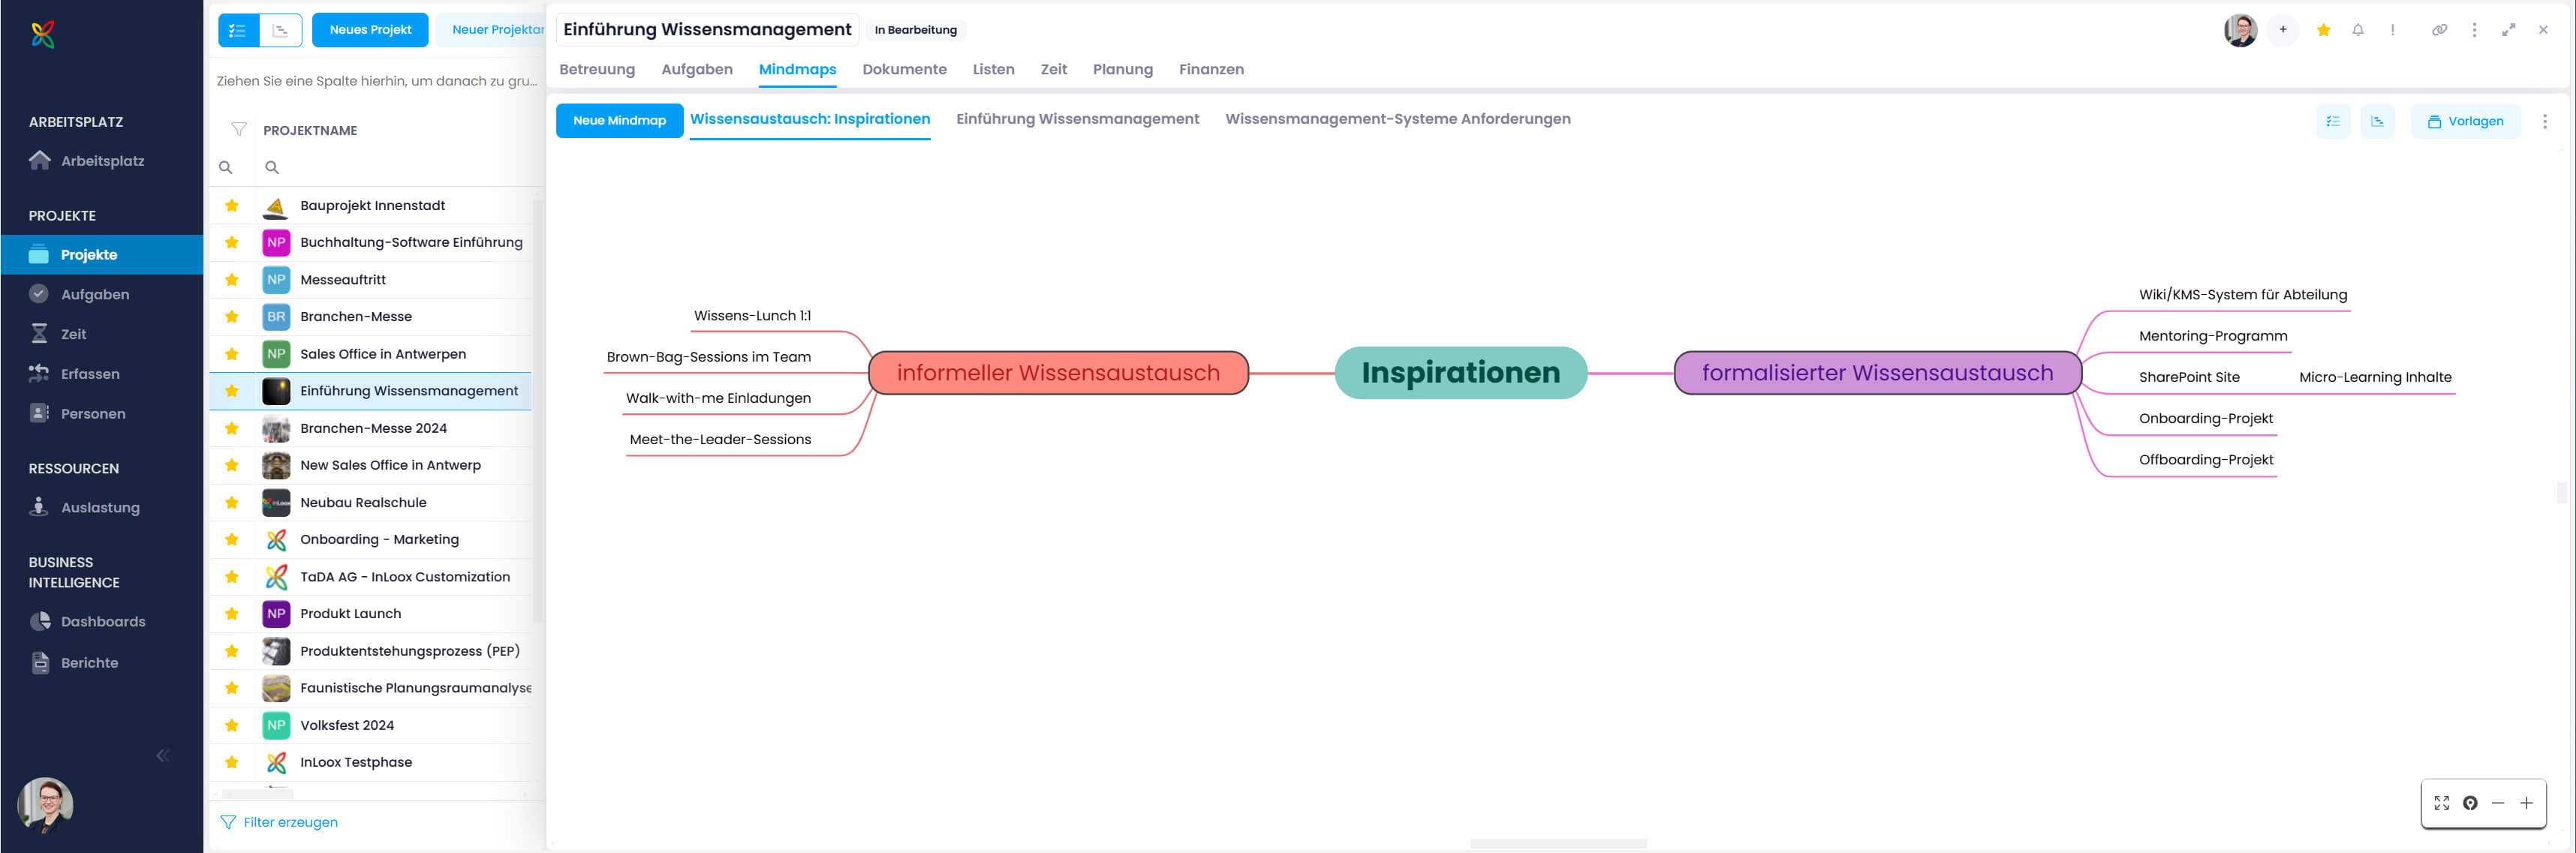Toggle favorite star for Volksfest 2024

click(232, 725)
